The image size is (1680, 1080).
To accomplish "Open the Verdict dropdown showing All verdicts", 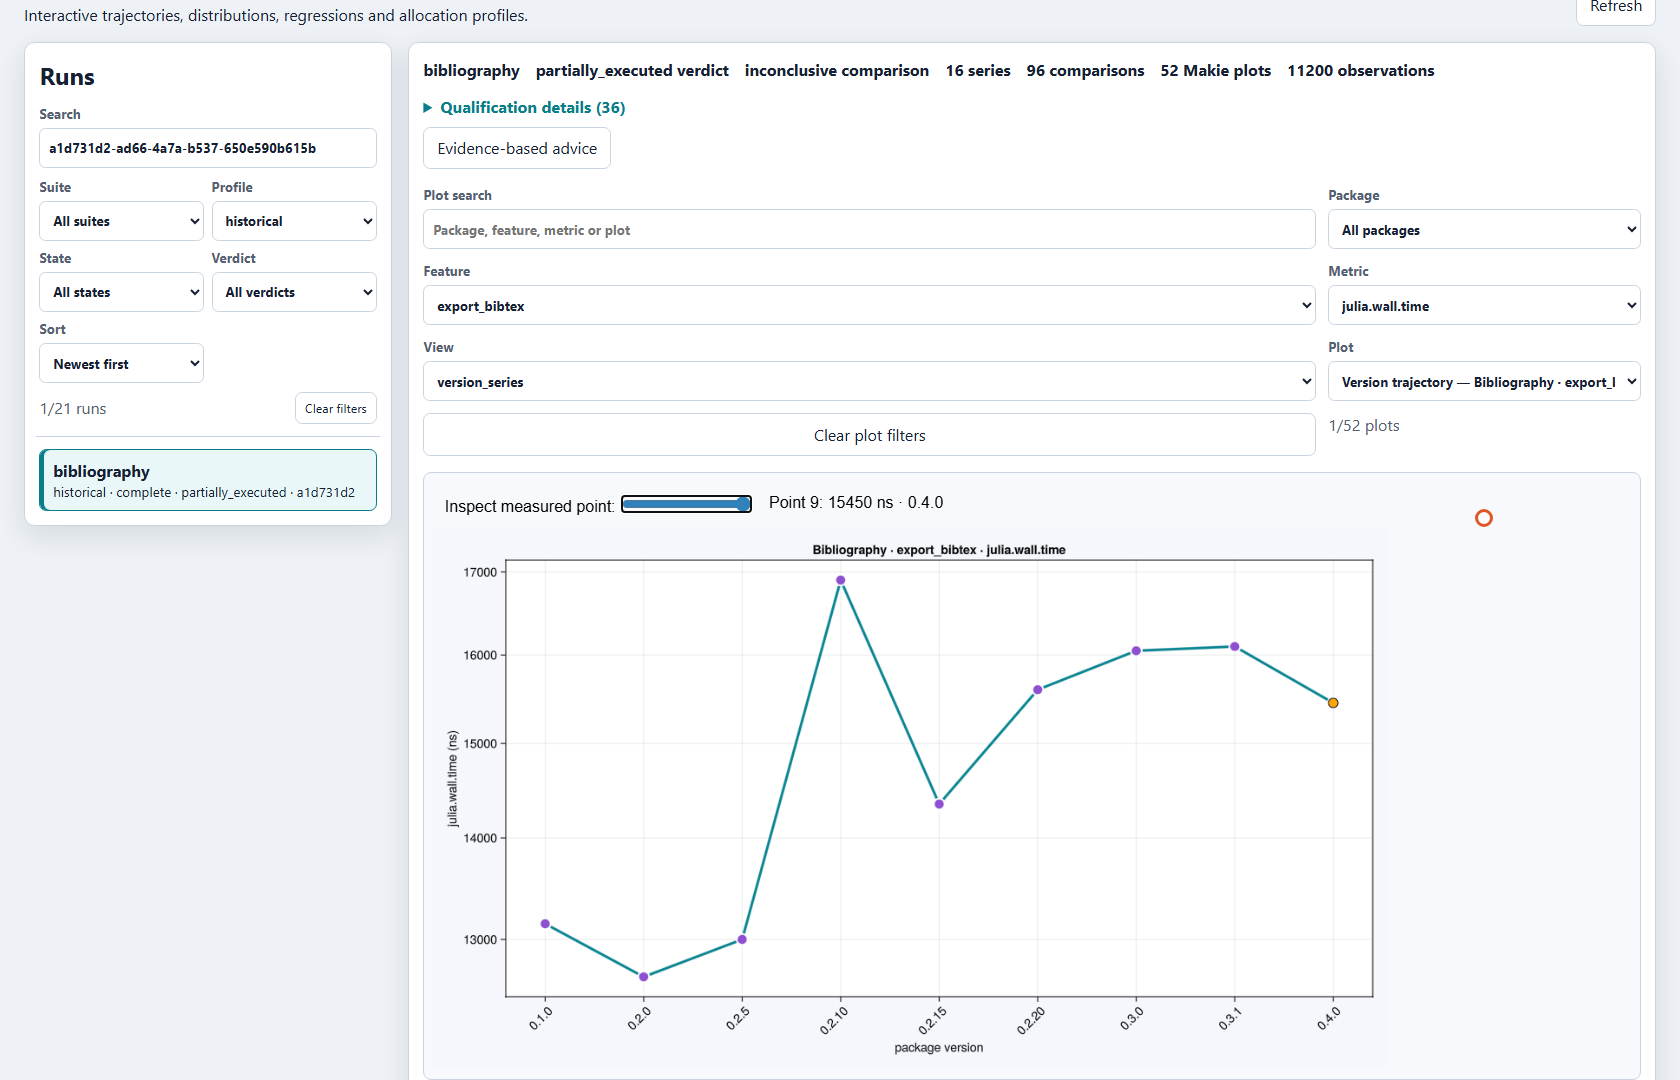I will [294, 292].
